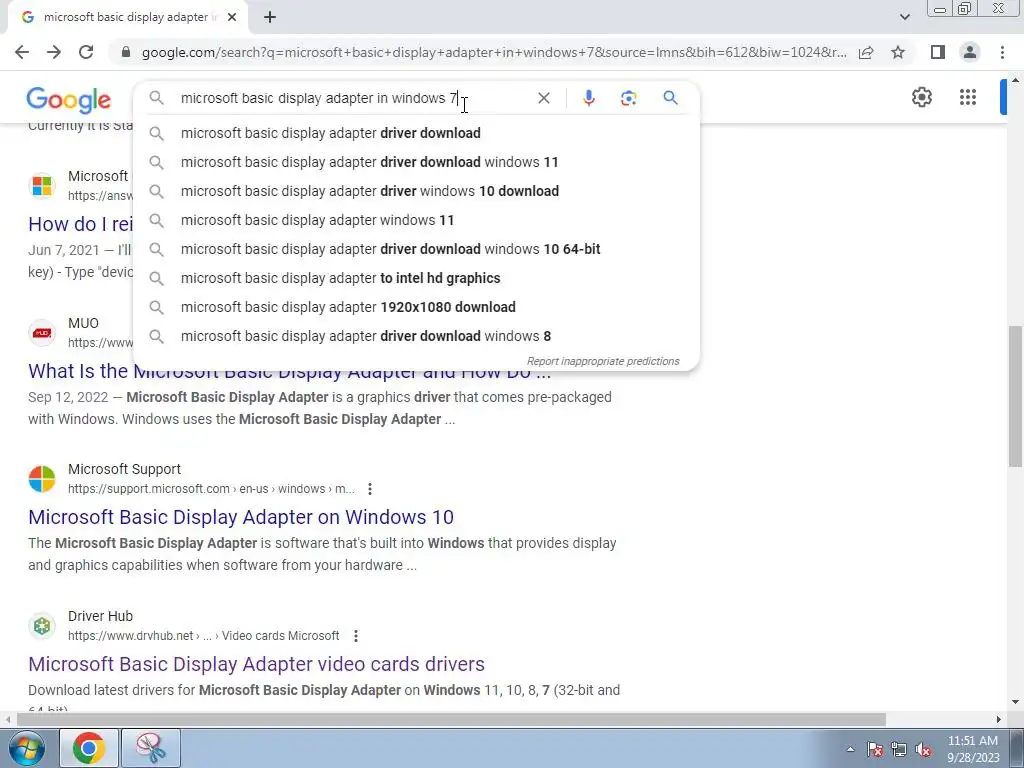Viewport: 1024px width, 768px height.
Task: Open 'How do I rei...' Microsoft answers result
Action: pyautogui.click(x=80, y=224)
